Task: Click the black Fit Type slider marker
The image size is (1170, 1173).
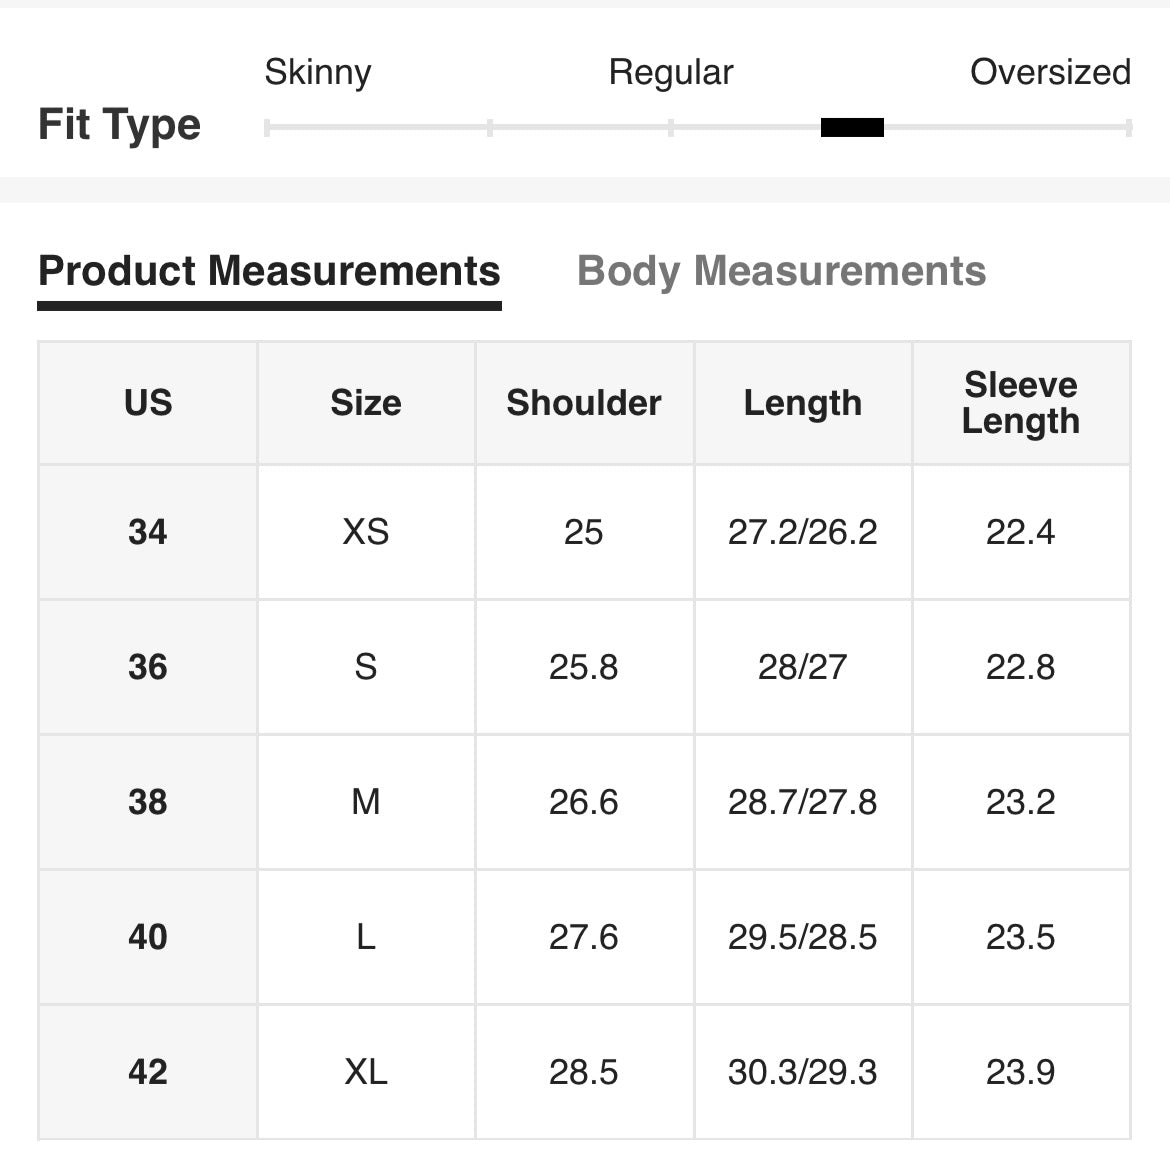Action: [x=852, y=127]
